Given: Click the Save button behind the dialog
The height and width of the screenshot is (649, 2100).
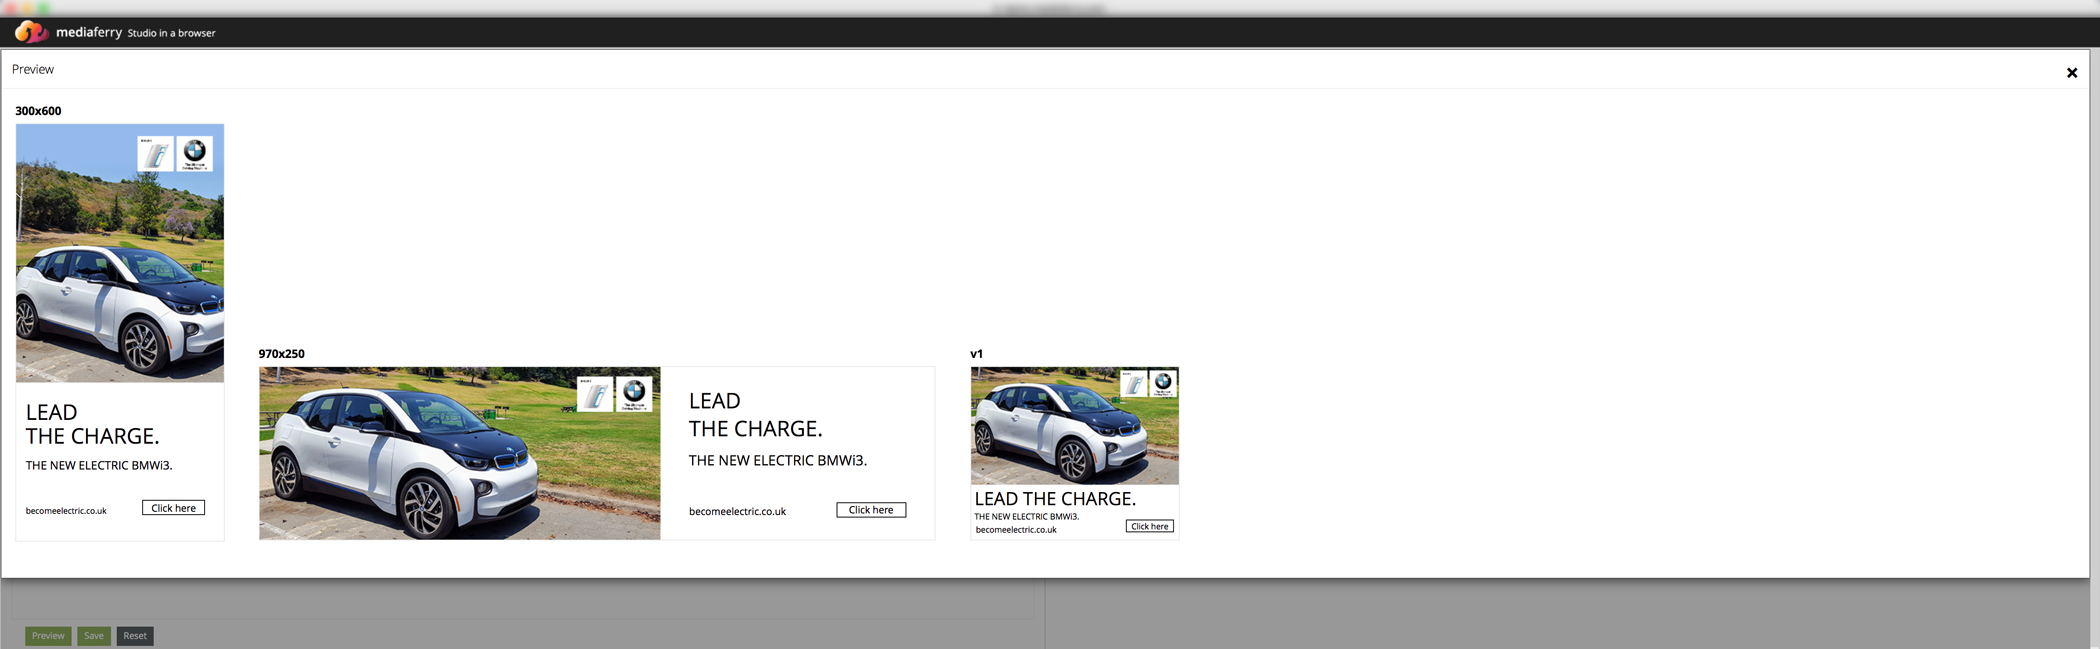Looking at the screenshot, I should coord(94,636).
